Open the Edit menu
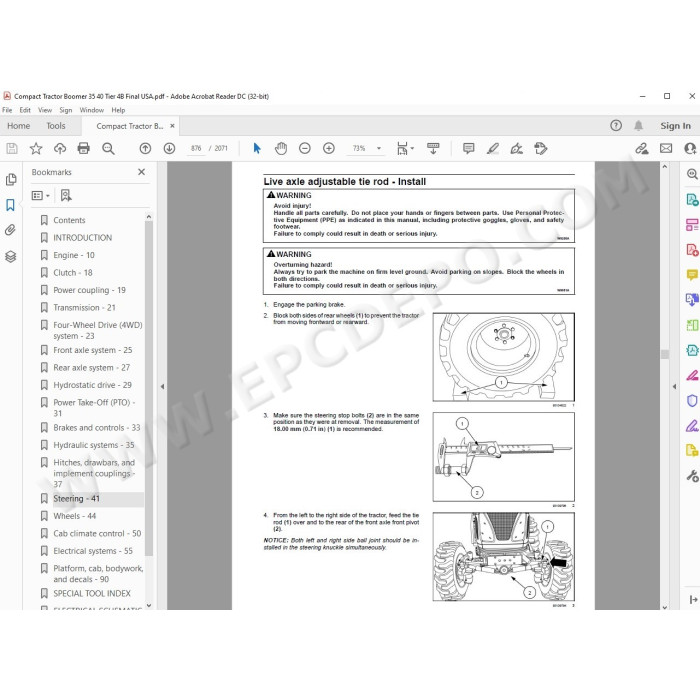This screenshot has width=700, height=700. pyautogui.click(x=25, y=110)
